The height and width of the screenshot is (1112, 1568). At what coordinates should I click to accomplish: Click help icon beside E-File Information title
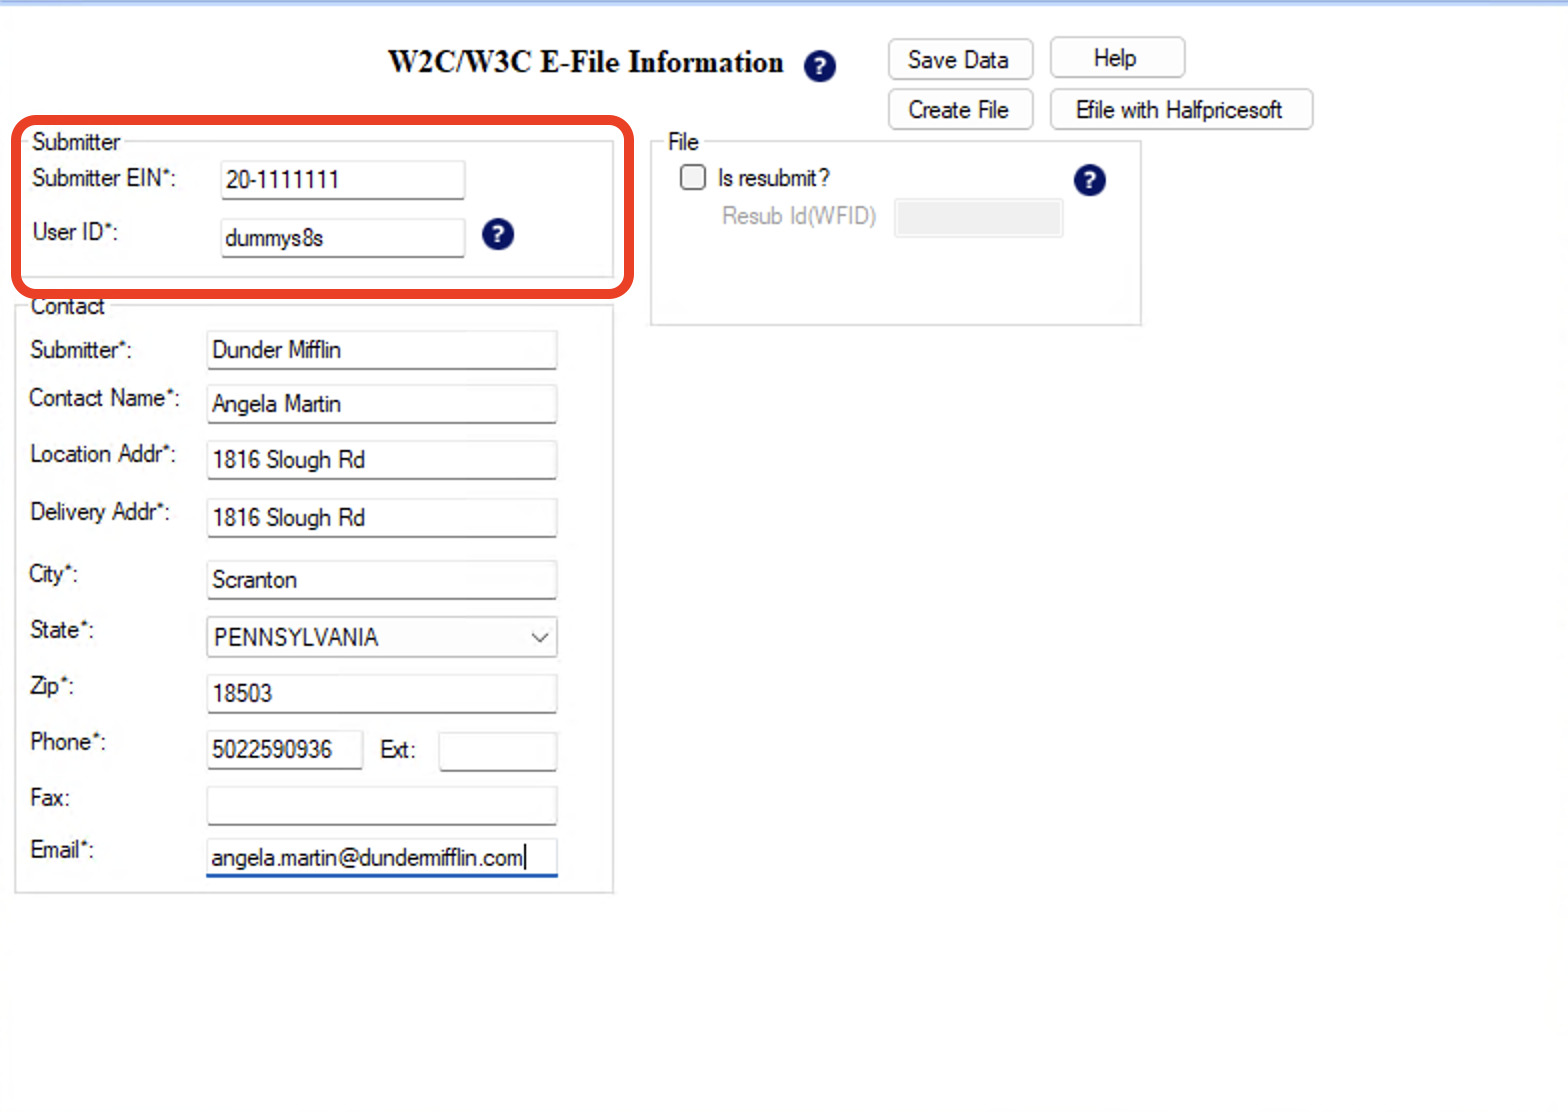tap(819, 66)
